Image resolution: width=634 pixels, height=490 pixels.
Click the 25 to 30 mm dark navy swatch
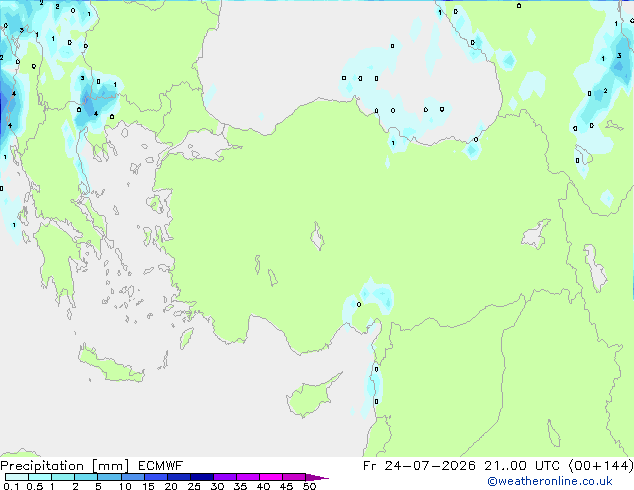point(202,477)
